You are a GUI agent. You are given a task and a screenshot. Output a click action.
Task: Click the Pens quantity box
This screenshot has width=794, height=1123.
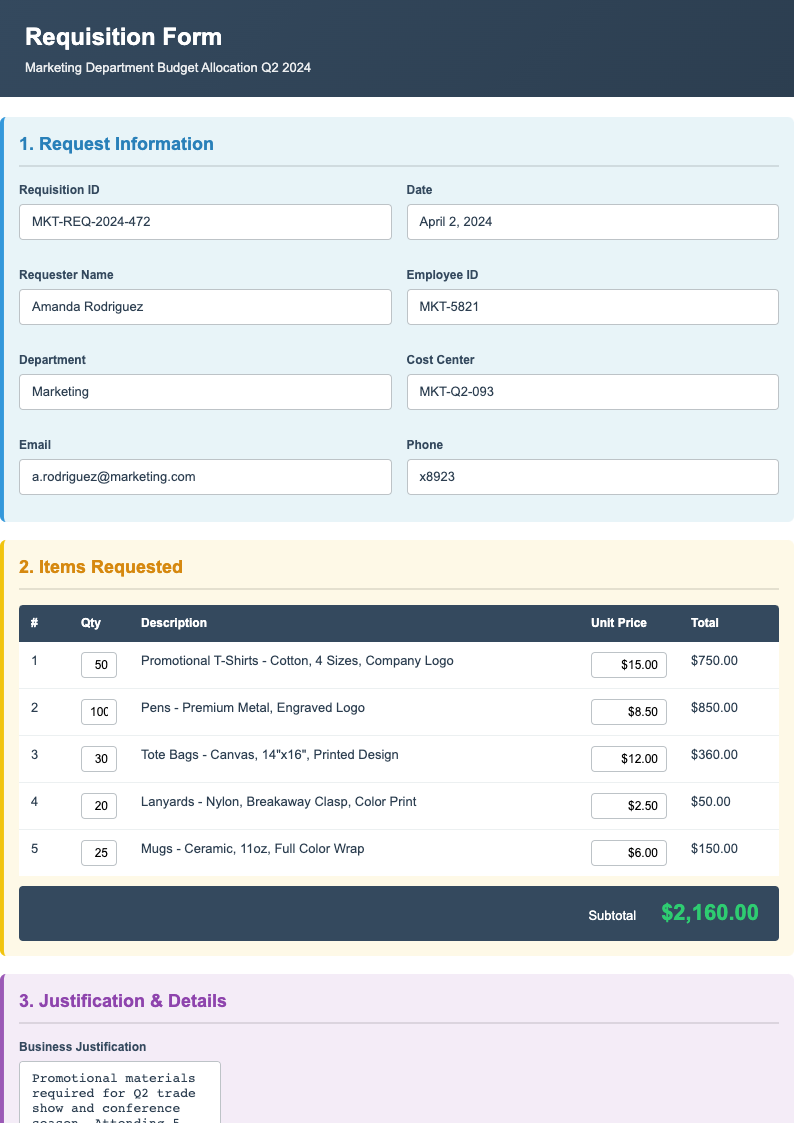(99, 712)
